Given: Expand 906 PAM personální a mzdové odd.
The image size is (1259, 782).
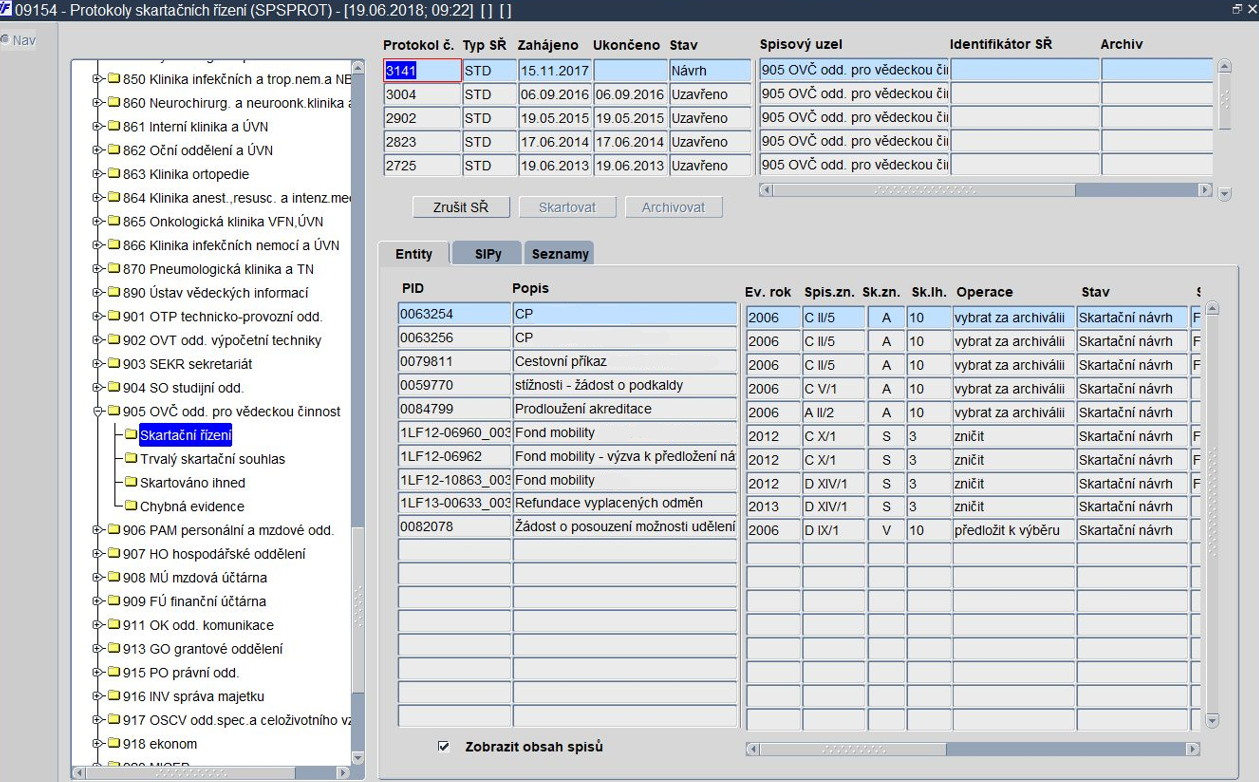Looking at the screenshot, I should point(98,530).
